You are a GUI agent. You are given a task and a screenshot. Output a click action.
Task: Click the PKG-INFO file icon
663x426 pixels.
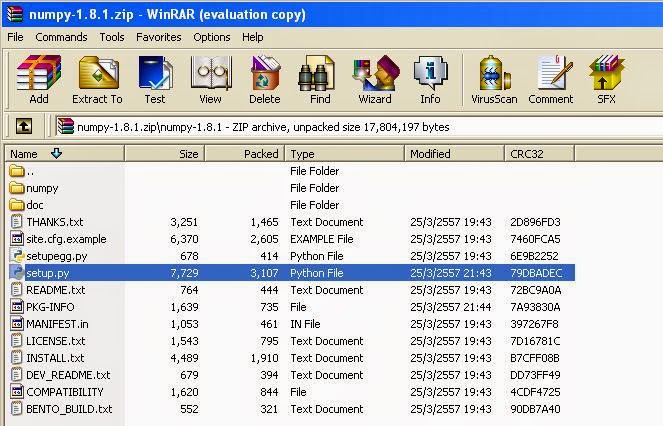(16, 307)
